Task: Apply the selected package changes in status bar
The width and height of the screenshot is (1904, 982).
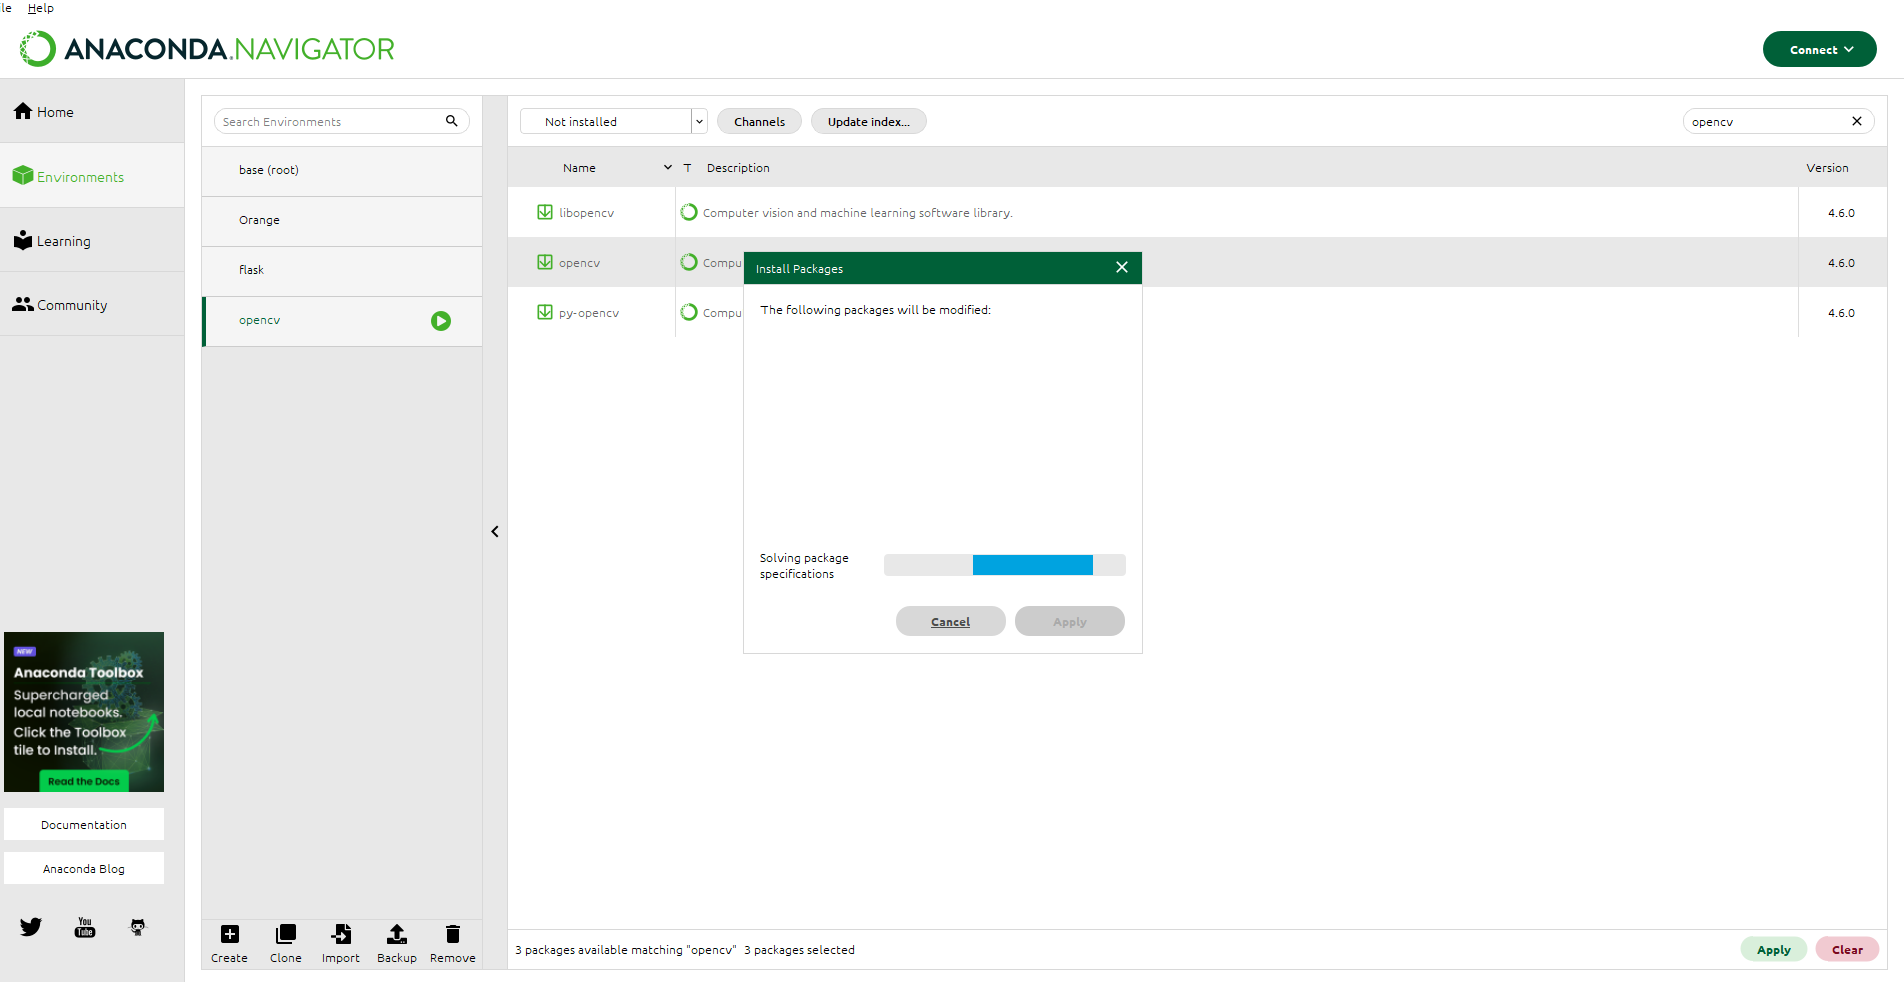Action: pyautogui.click(x=1773, y=949)
